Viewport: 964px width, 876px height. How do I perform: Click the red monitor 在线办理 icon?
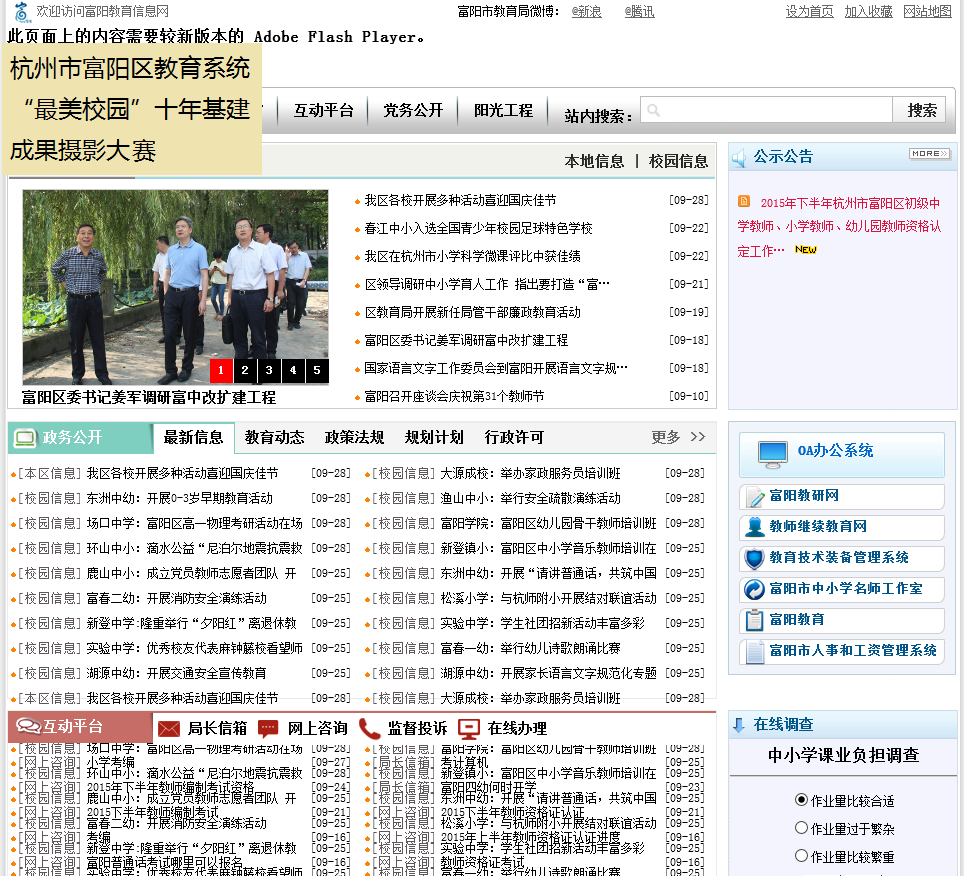468,729
